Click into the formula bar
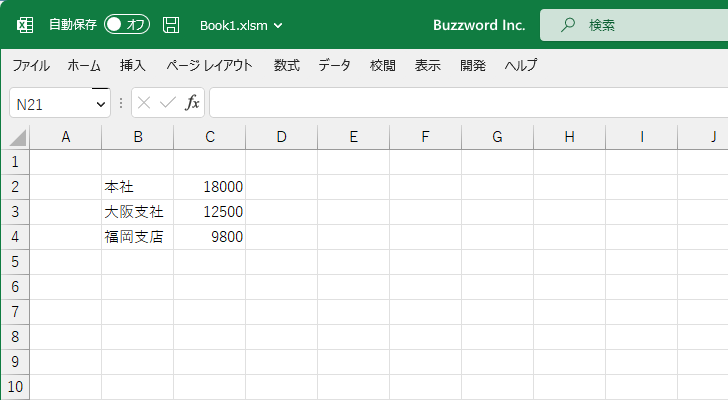The height and width of the screenshot is (400, 728). (468, 103)
